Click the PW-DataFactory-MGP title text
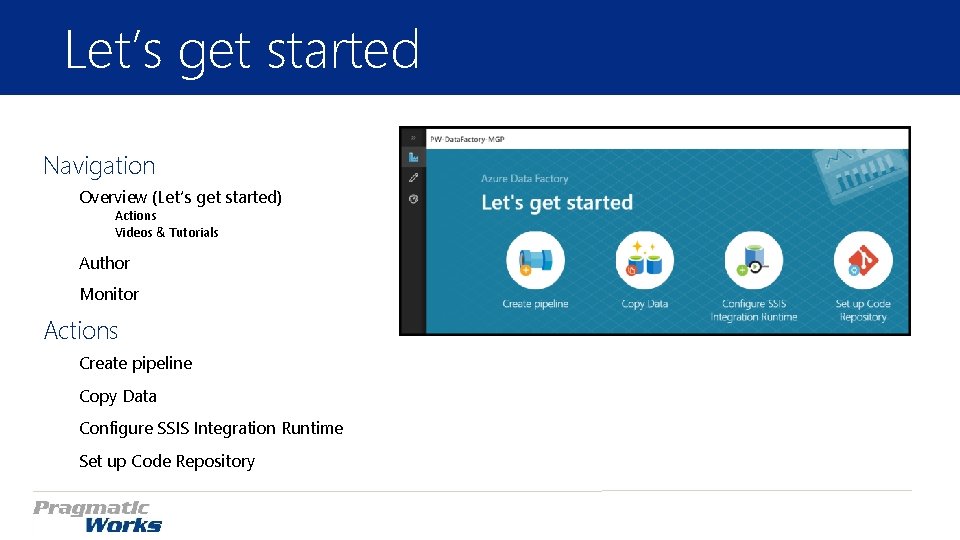The height and width of the screenshot is (540, 960). click(467, 140)
